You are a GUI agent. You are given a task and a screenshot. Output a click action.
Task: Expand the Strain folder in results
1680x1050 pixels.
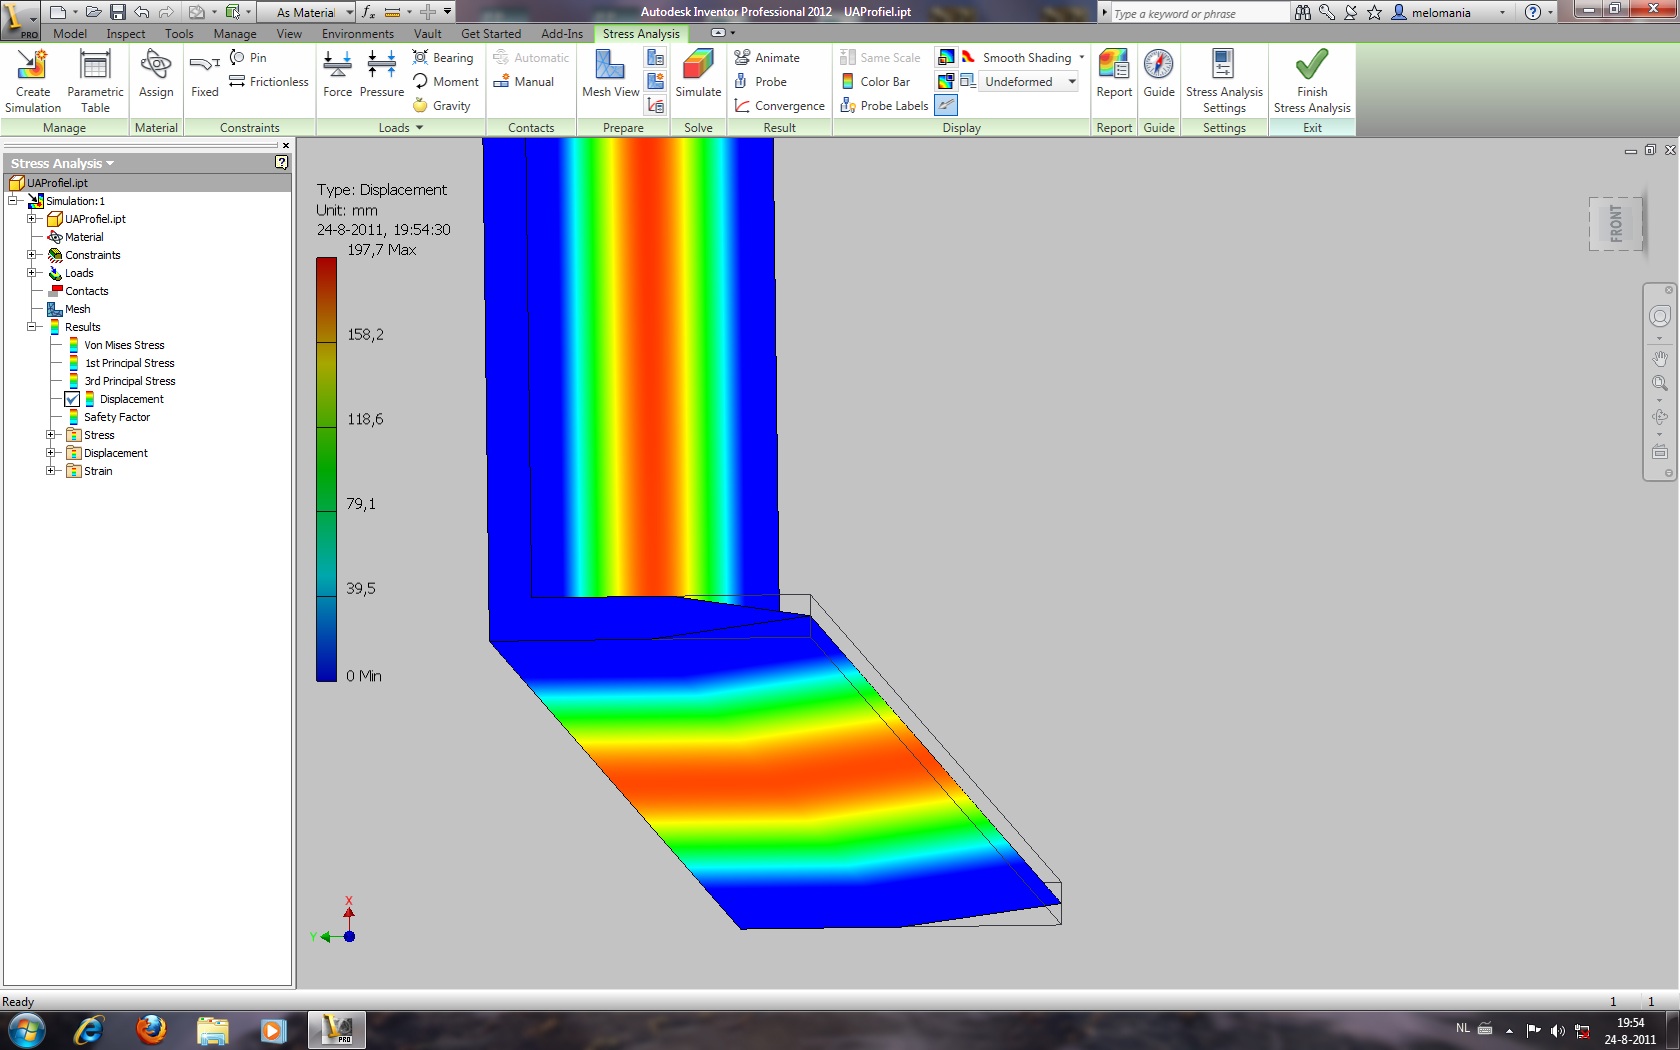tap(51, 471)
